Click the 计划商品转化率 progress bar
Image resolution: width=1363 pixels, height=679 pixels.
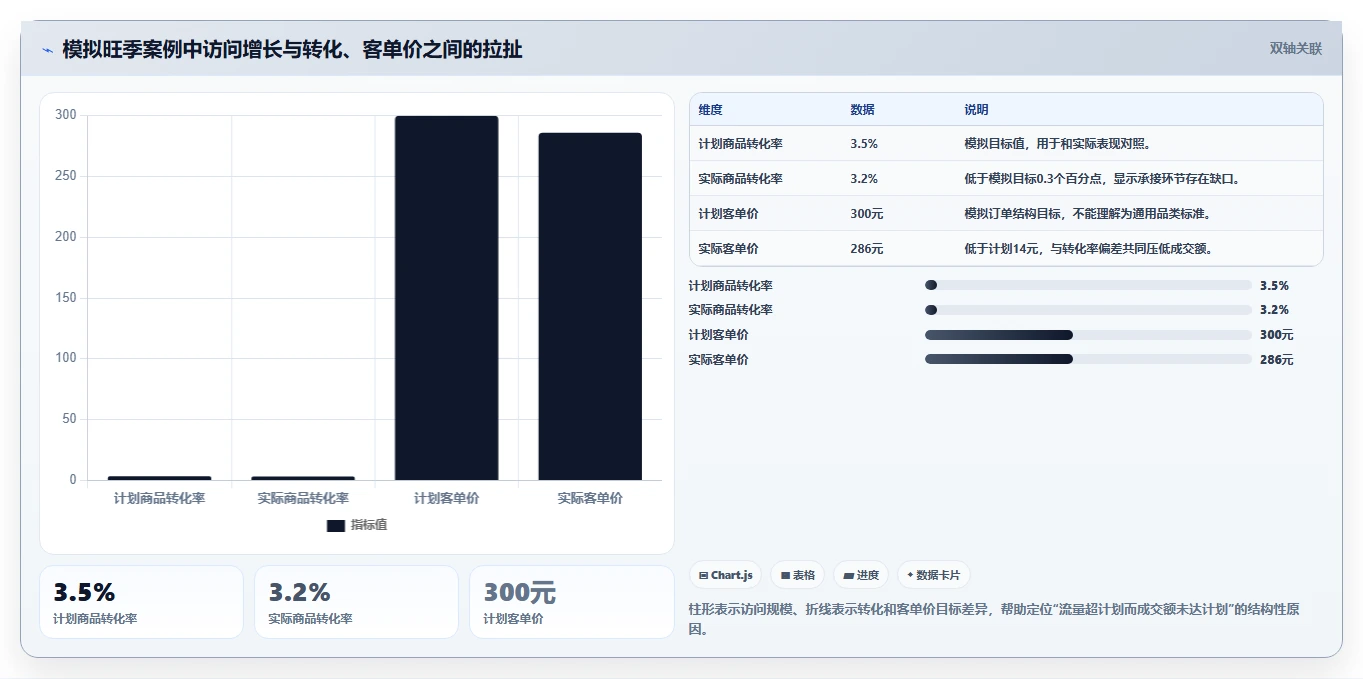(1088, 285)
